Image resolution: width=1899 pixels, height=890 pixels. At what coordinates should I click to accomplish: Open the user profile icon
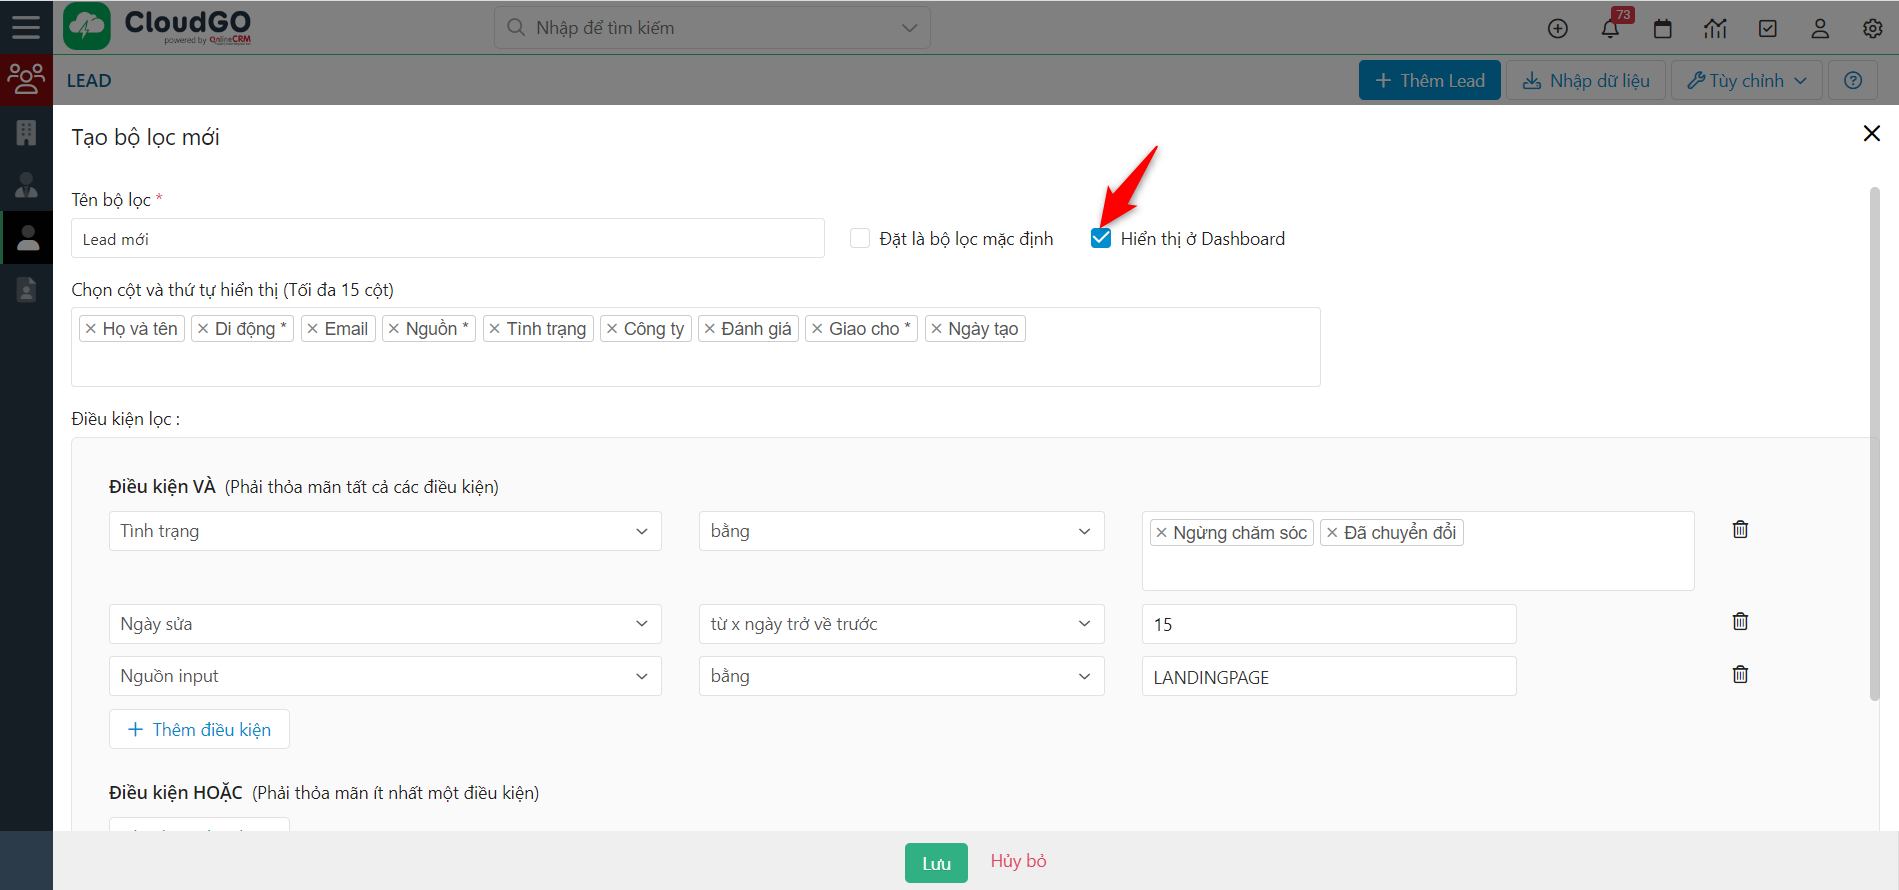pos(1820,29)
